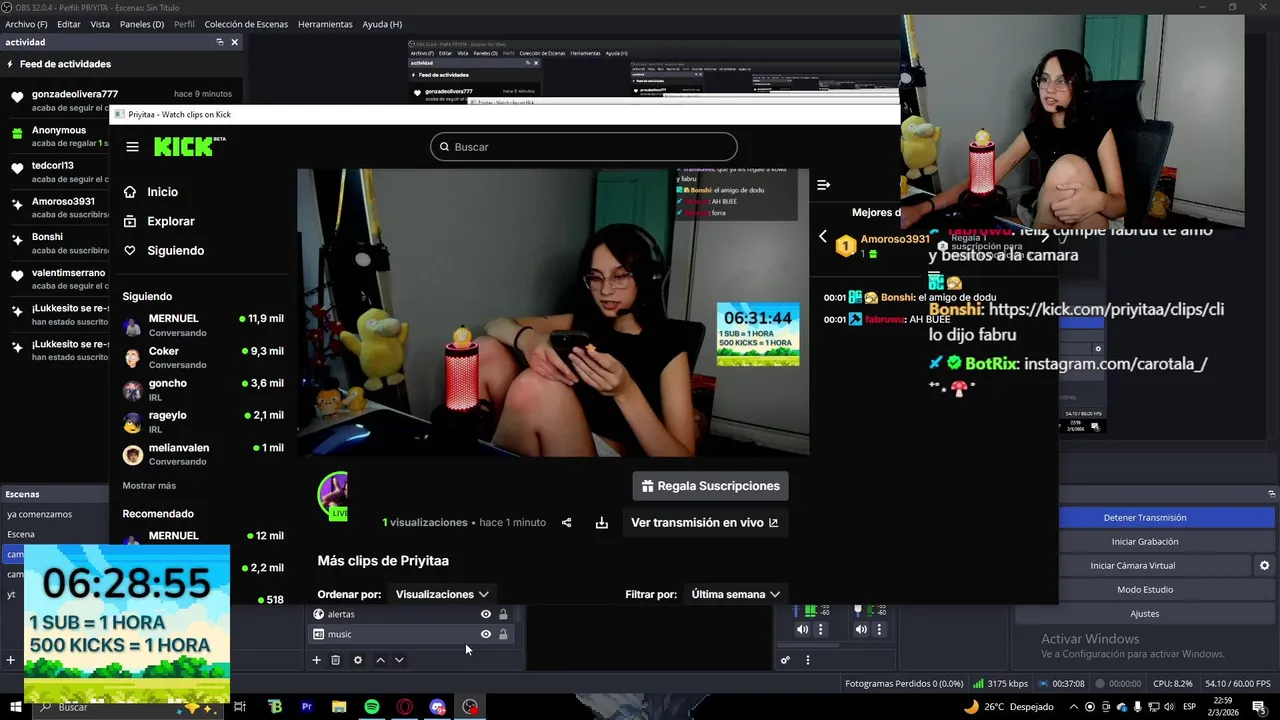Select the yt scene
The width and height of the screenshot is (1280, 720).
12,594
